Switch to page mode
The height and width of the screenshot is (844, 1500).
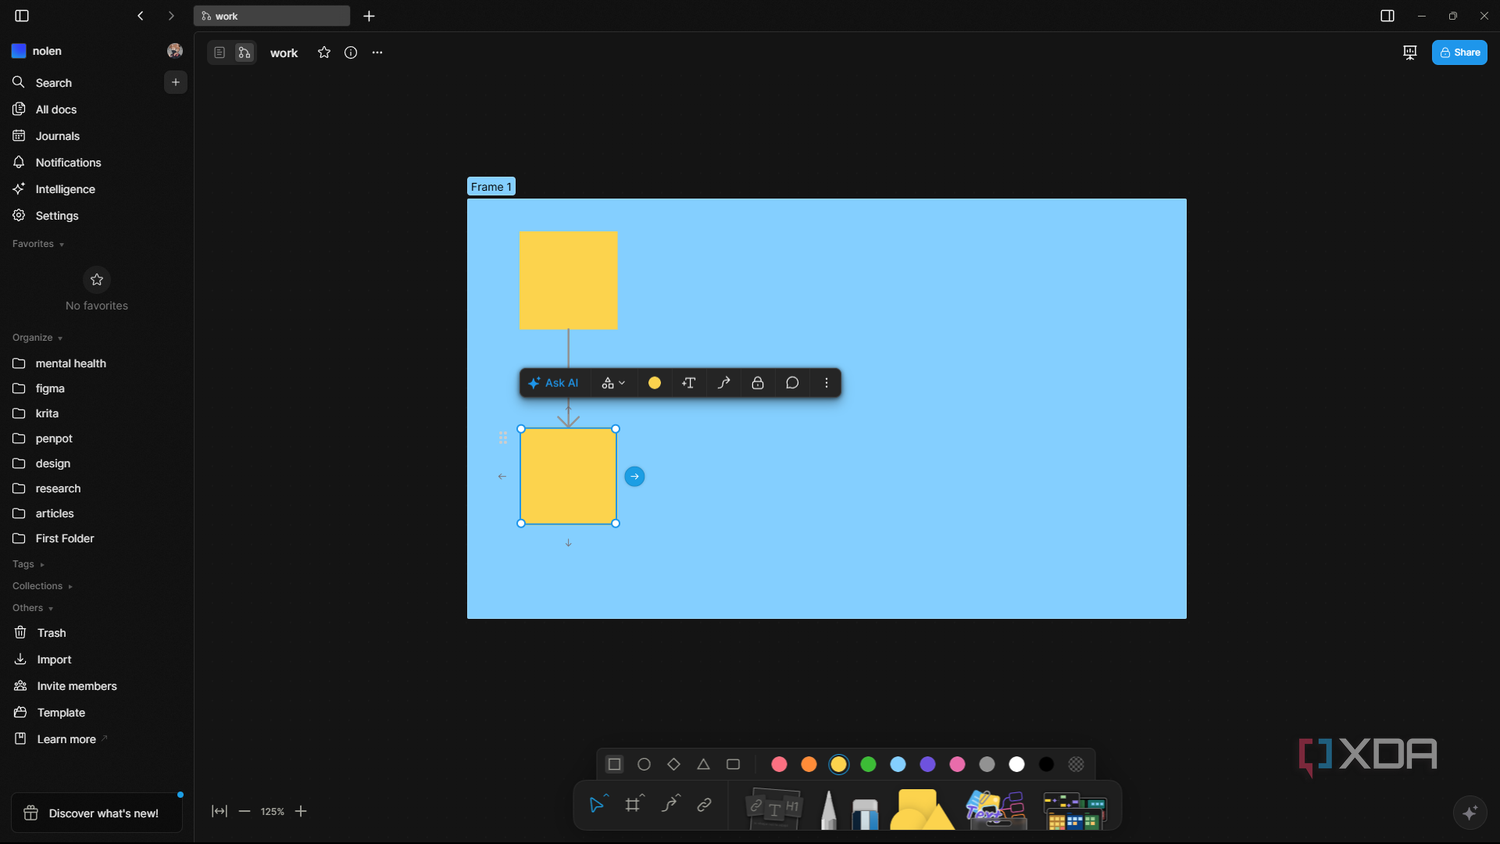pos(220,53)
